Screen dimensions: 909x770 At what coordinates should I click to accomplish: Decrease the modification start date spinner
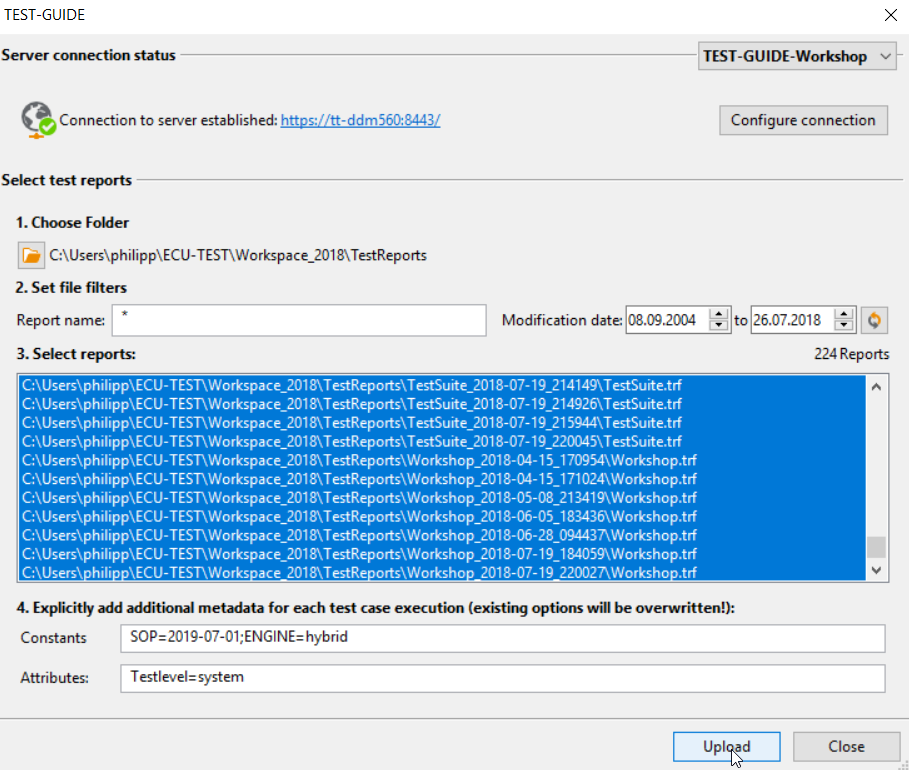pyautogui.click(x=718, y=327)
